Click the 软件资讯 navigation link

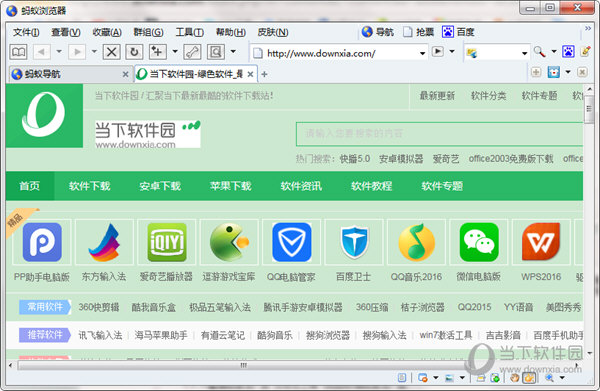tap(301, 186)
